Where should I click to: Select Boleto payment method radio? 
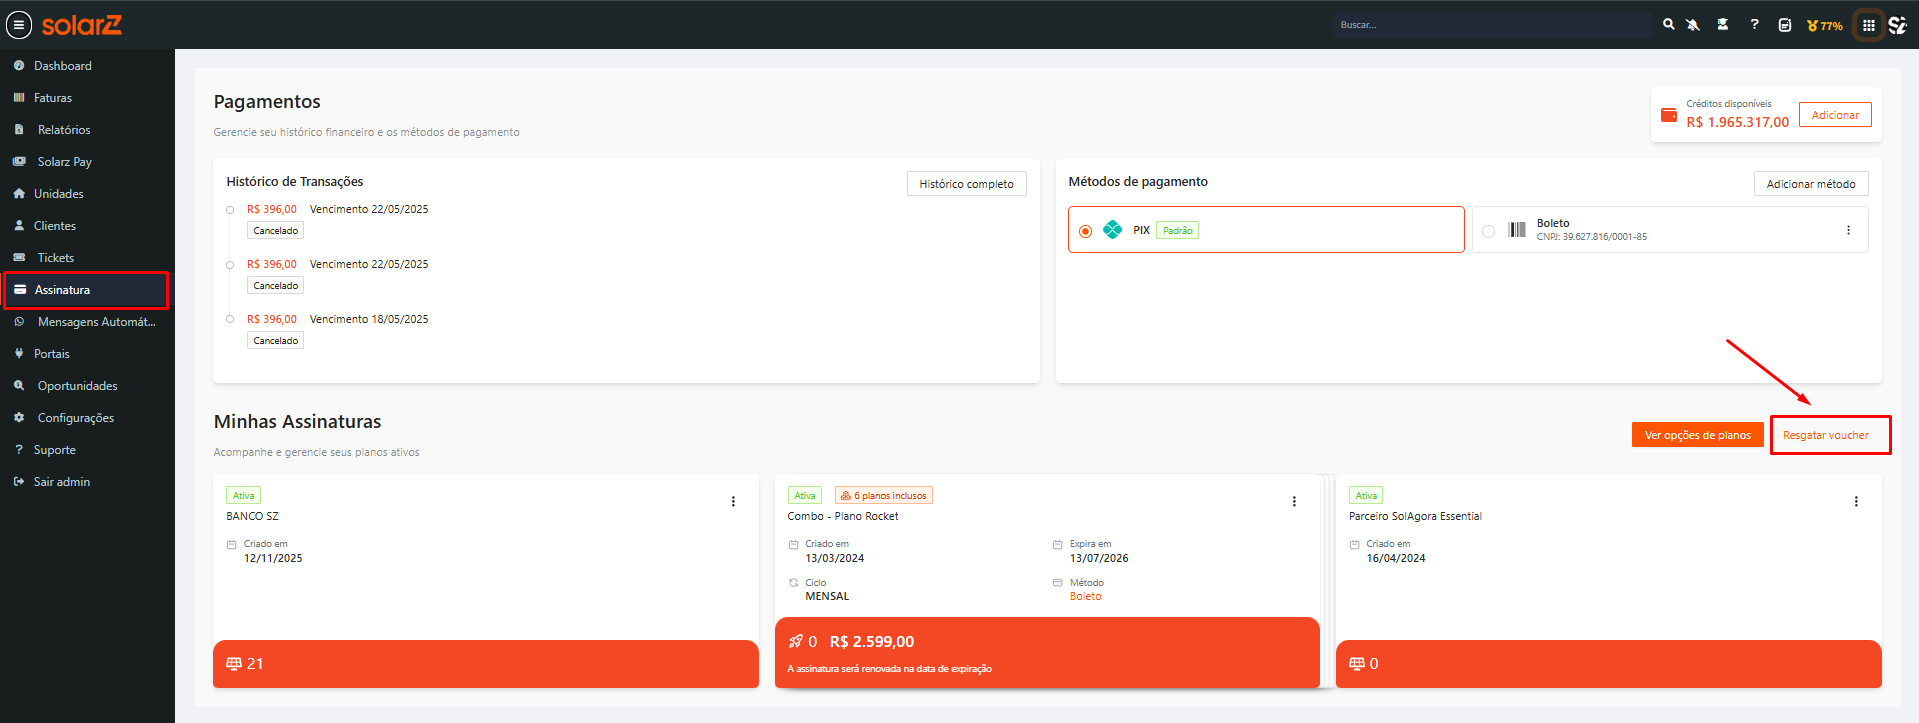[1488, 231]
